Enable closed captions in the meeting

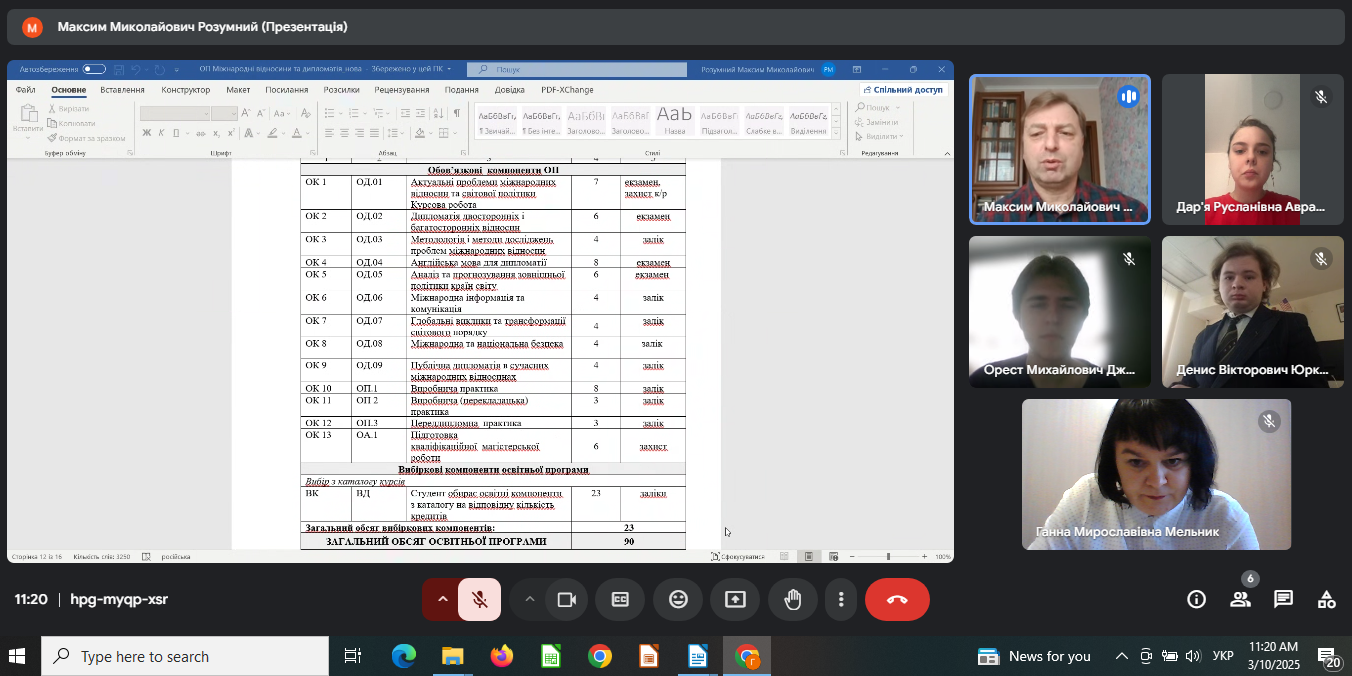pos(620,600)
